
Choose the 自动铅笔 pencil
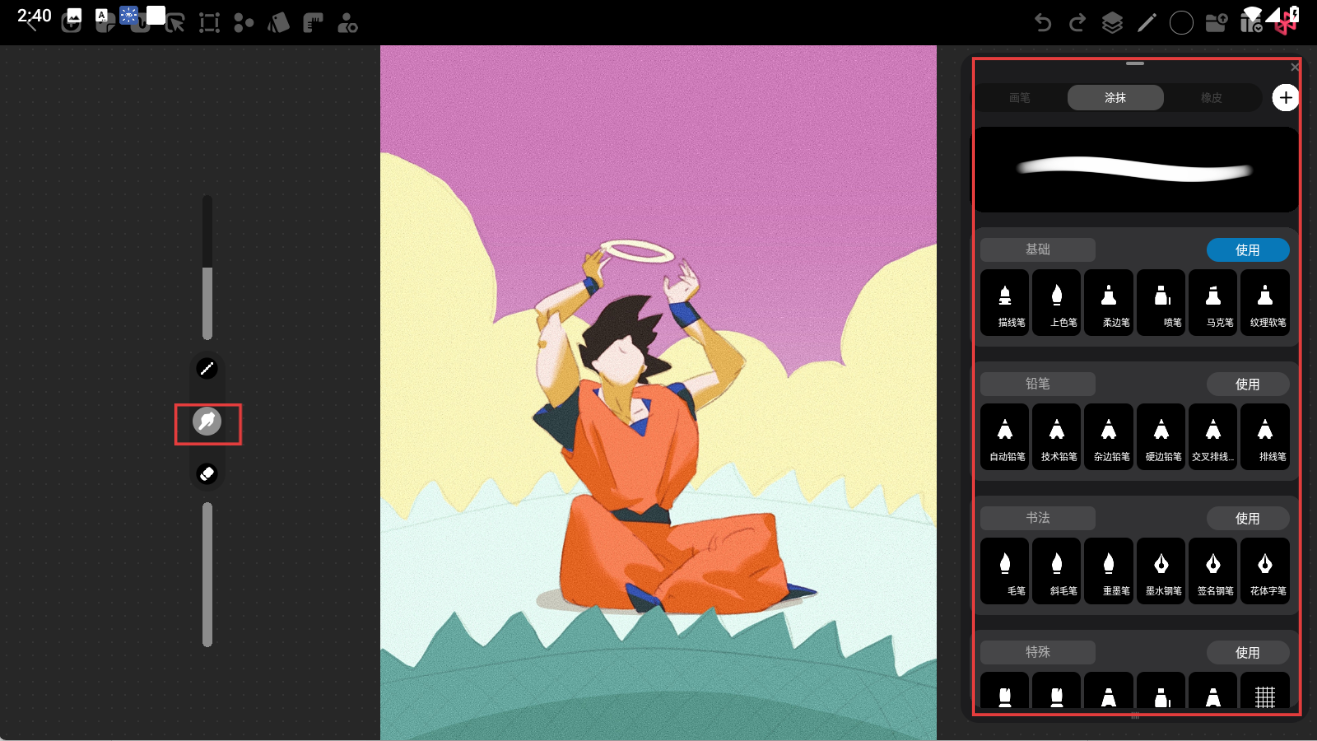pyautogui.click(x=1005, y=437)
